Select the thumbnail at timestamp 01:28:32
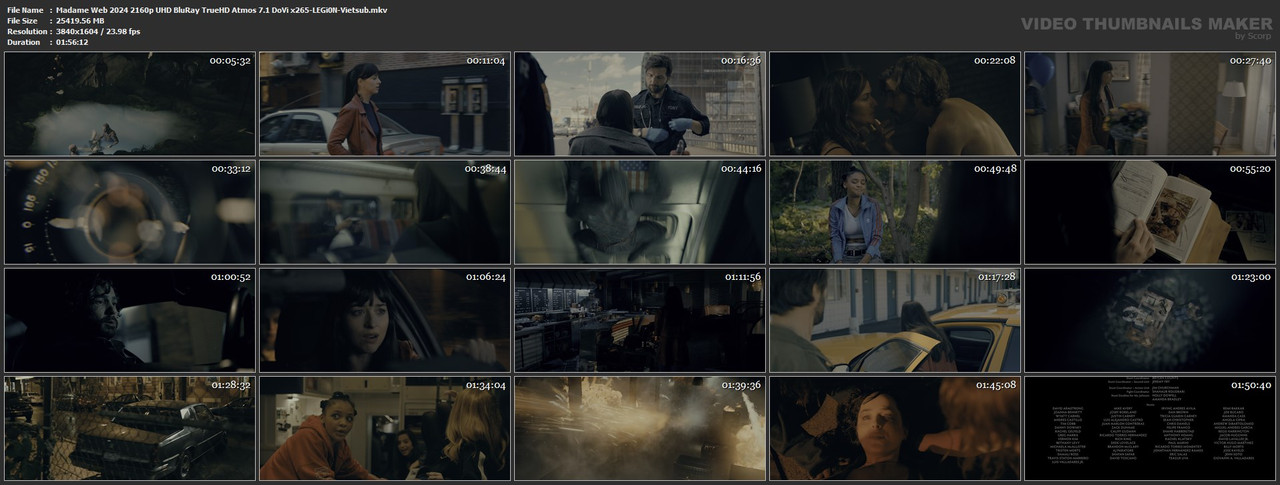 (x=130, y=428)
